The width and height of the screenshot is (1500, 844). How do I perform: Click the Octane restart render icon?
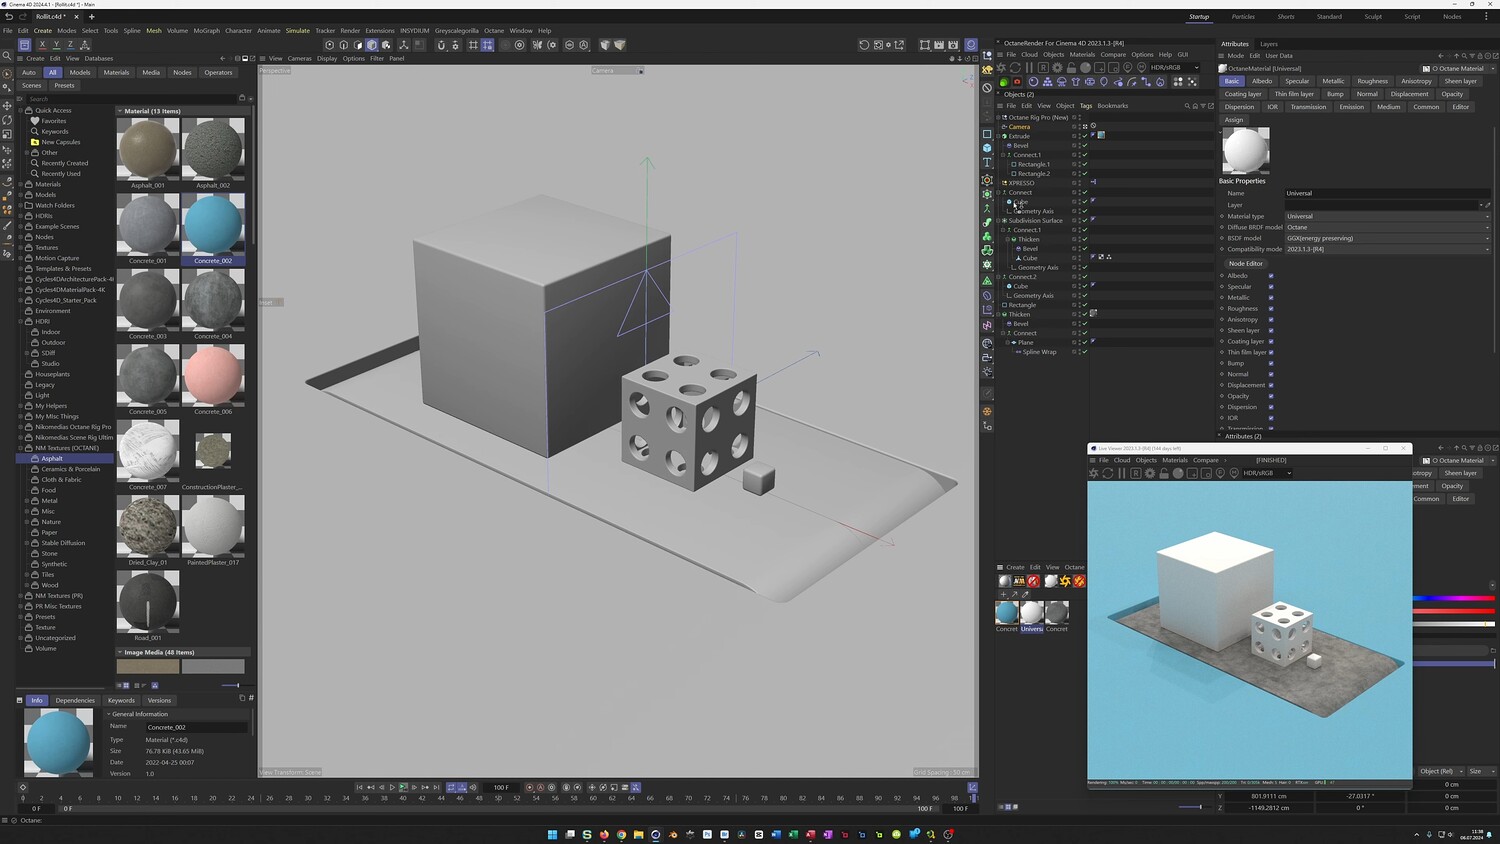pos(1015,68)
